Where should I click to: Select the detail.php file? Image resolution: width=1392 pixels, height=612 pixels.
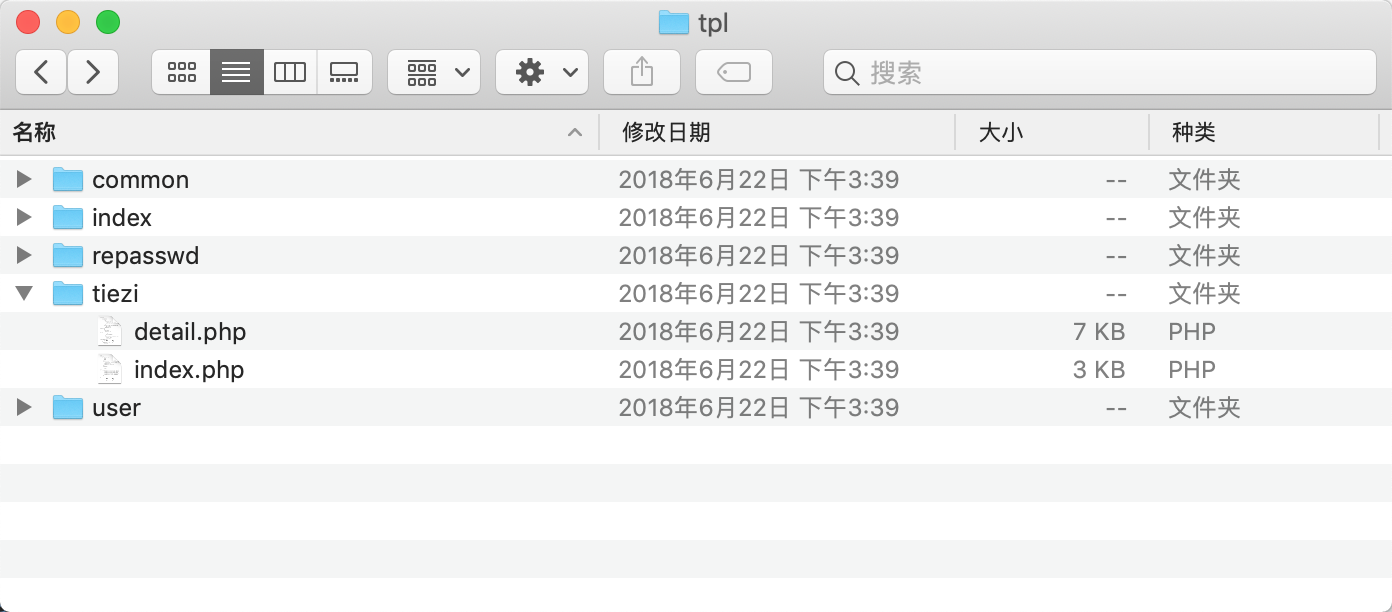coord(190,332)
